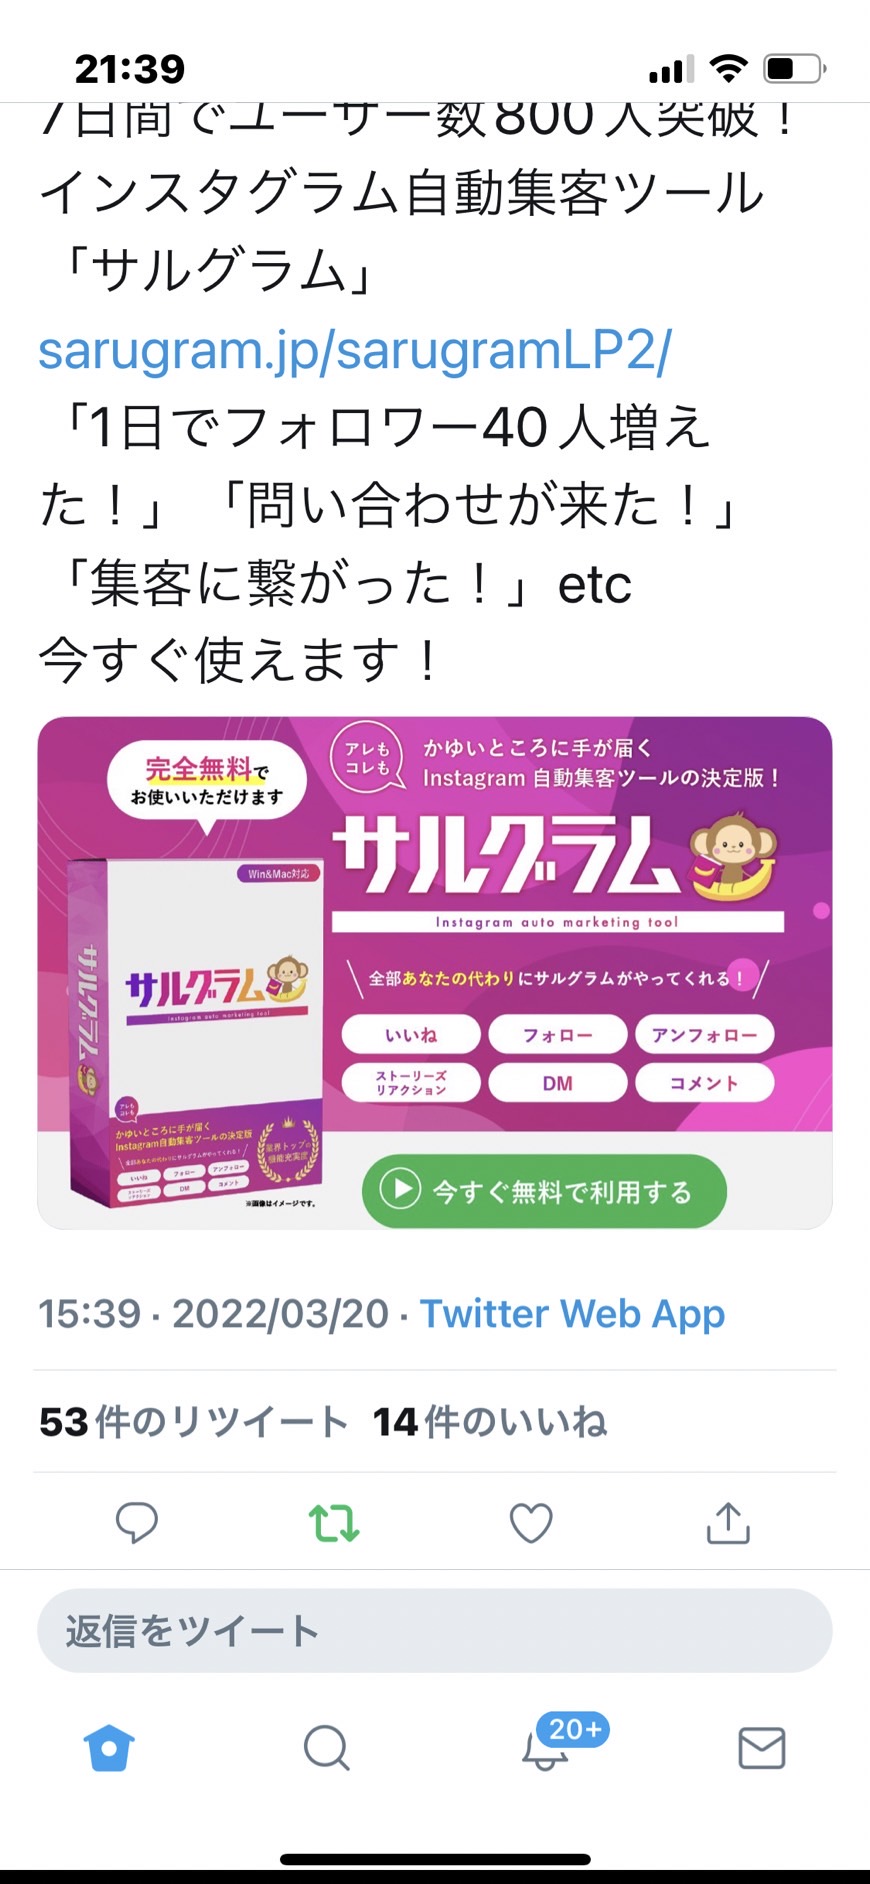Open the Messages envelope icon

click(x=762, y=1748)
